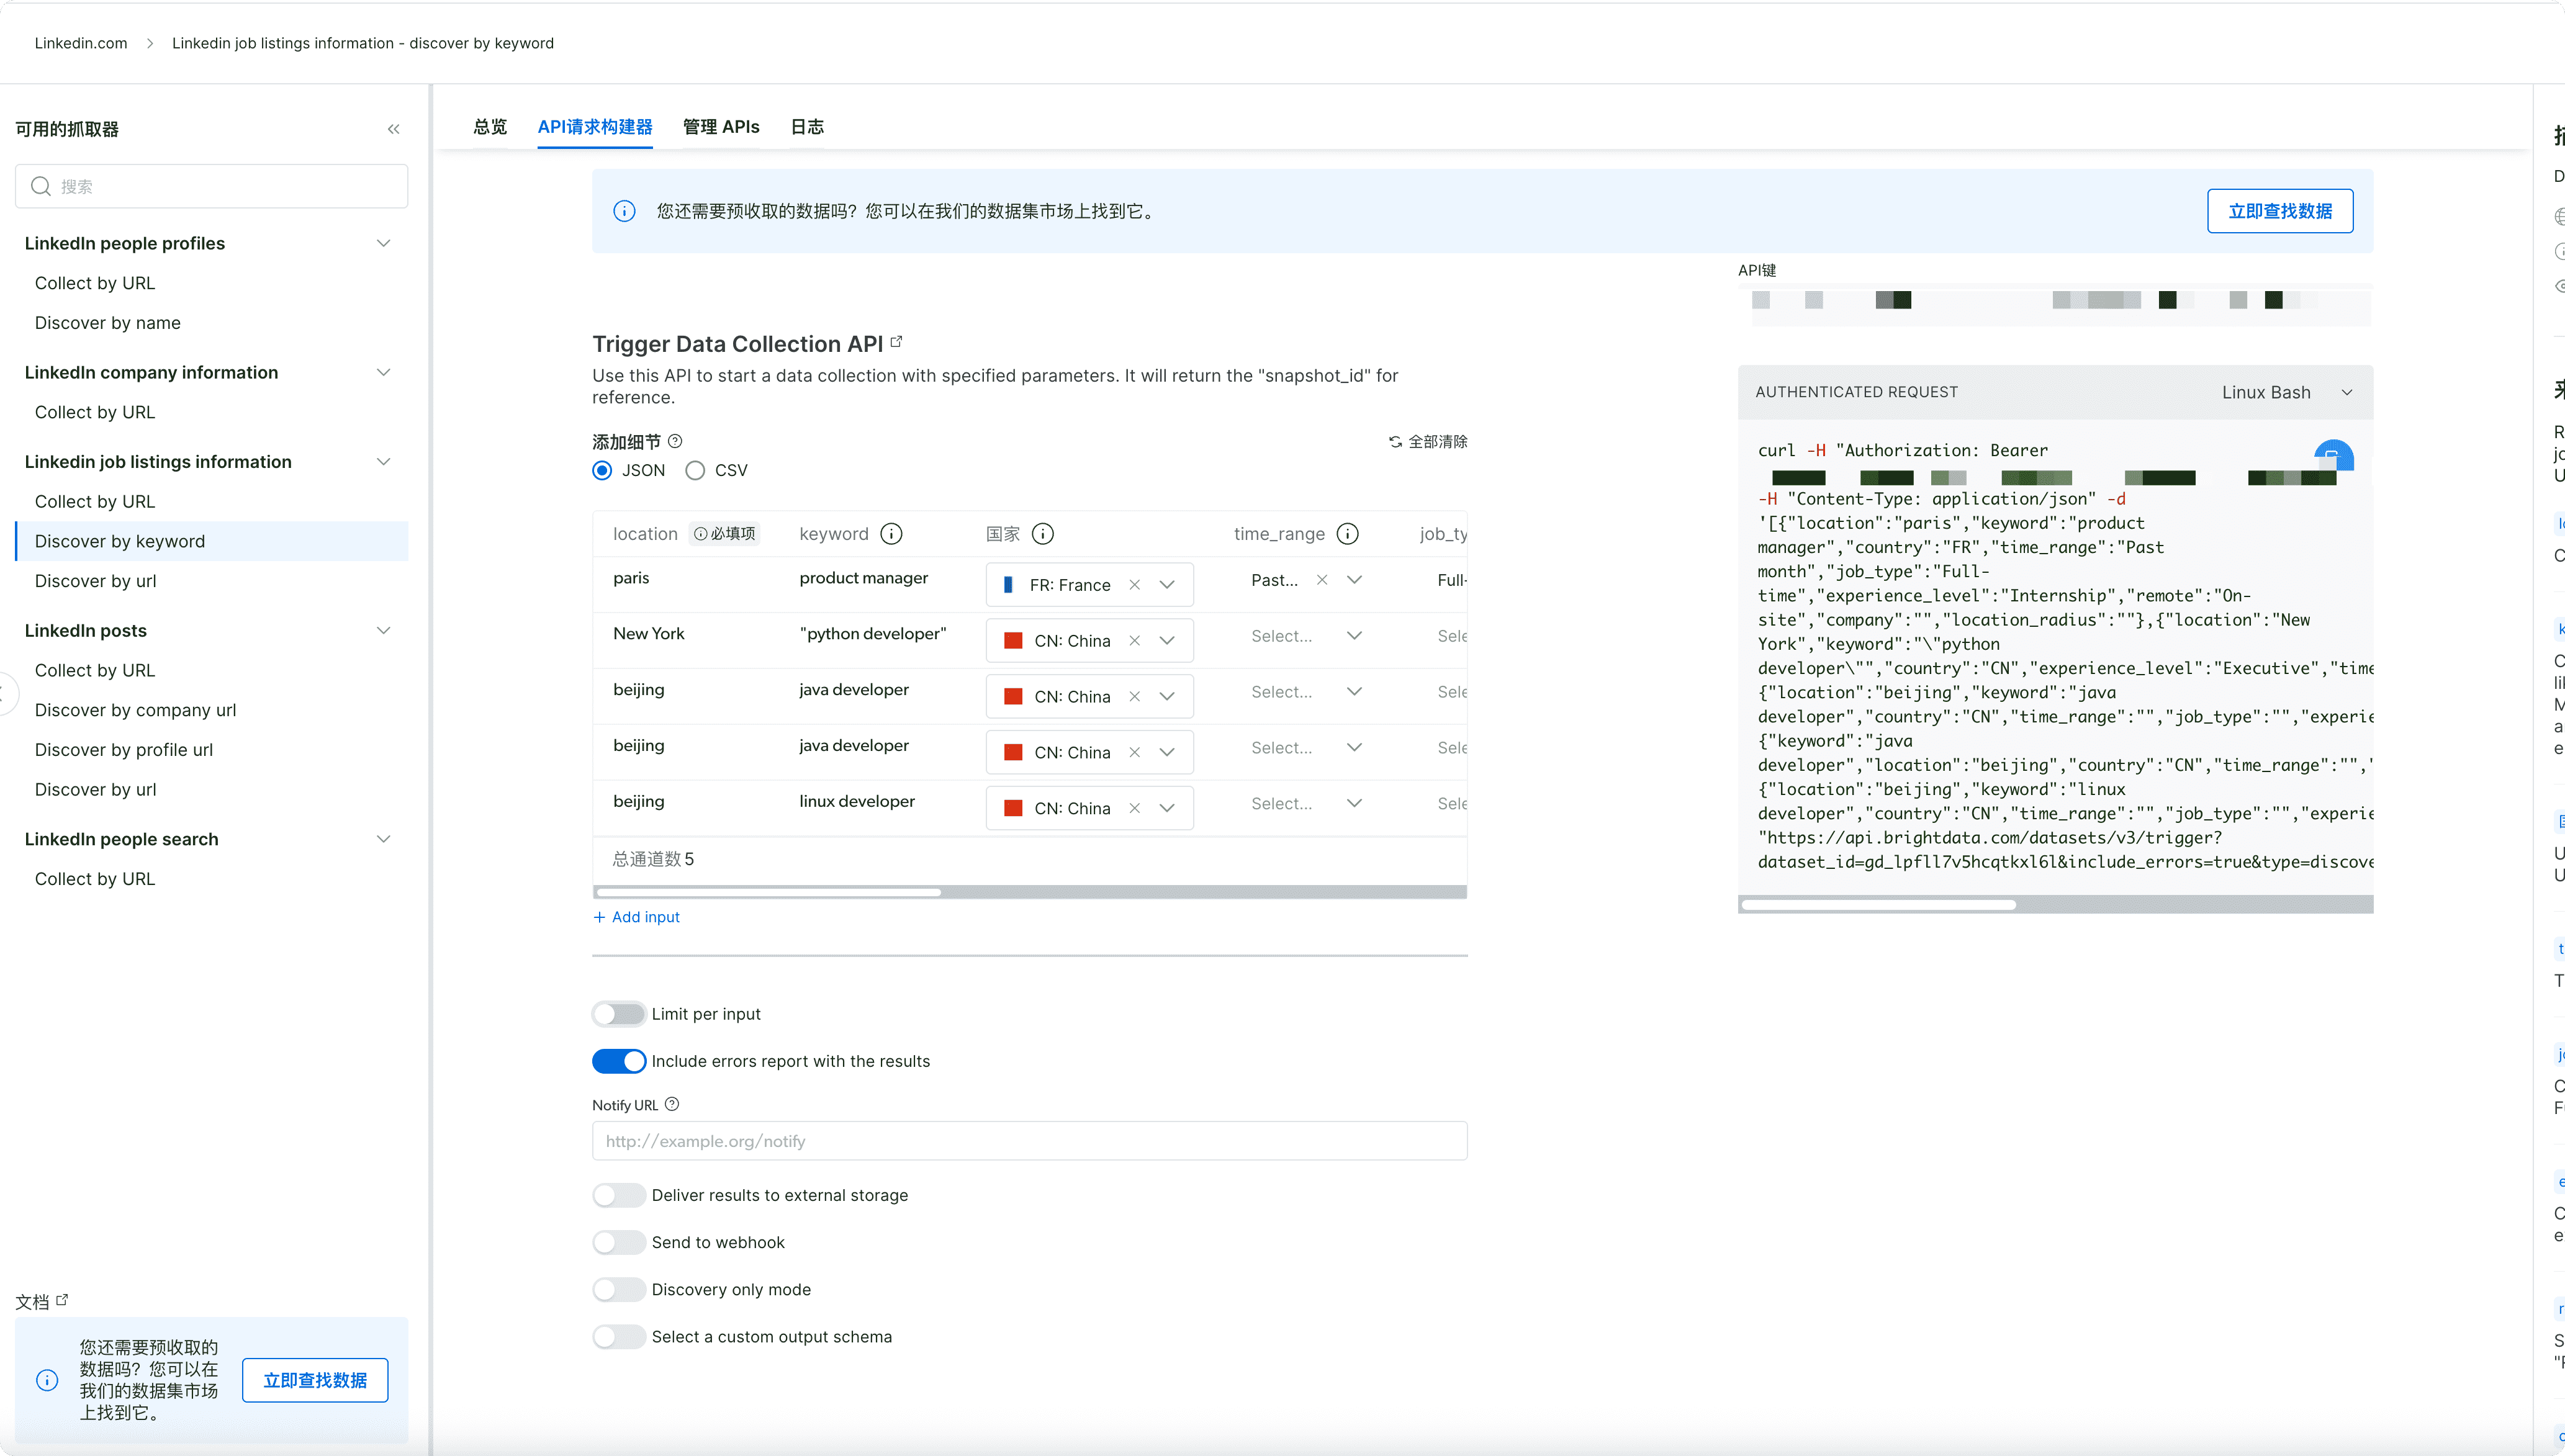This screenshot has width=2565, height=1456.
Task: Turn on Discovery only mode
Action: click(x=618, y=1289)
